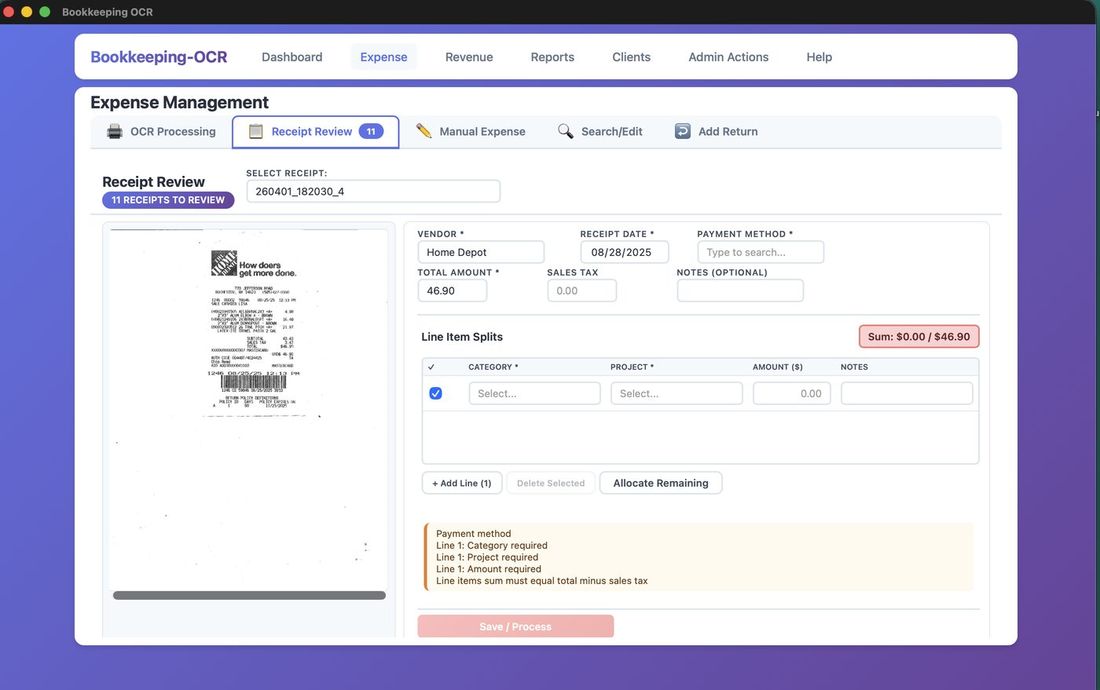Click the Notes optional input field
1100x690 pixels.
[x=740, y=290]
